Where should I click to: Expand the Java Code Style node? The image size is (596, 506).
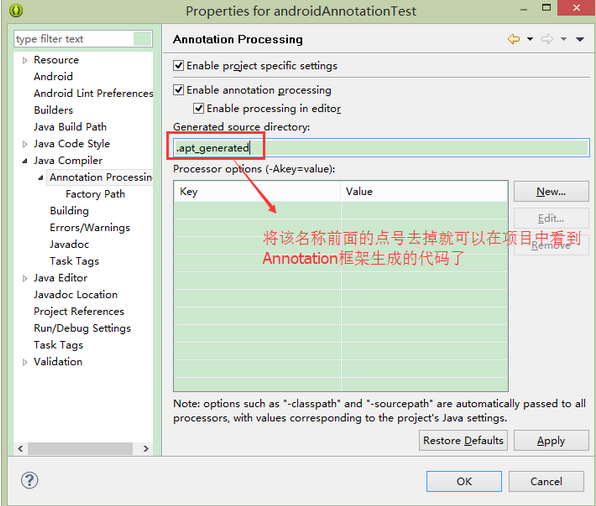25,144
